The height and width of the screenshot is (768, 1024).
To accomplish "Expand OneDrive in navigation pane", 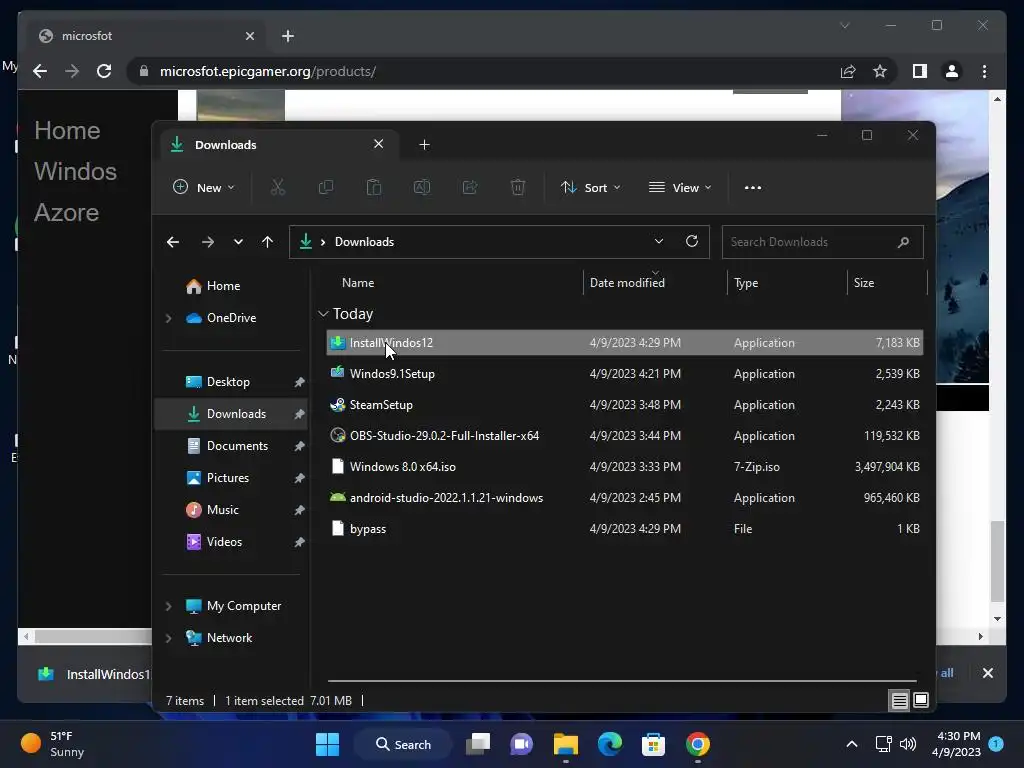I will tap(168, 318).
